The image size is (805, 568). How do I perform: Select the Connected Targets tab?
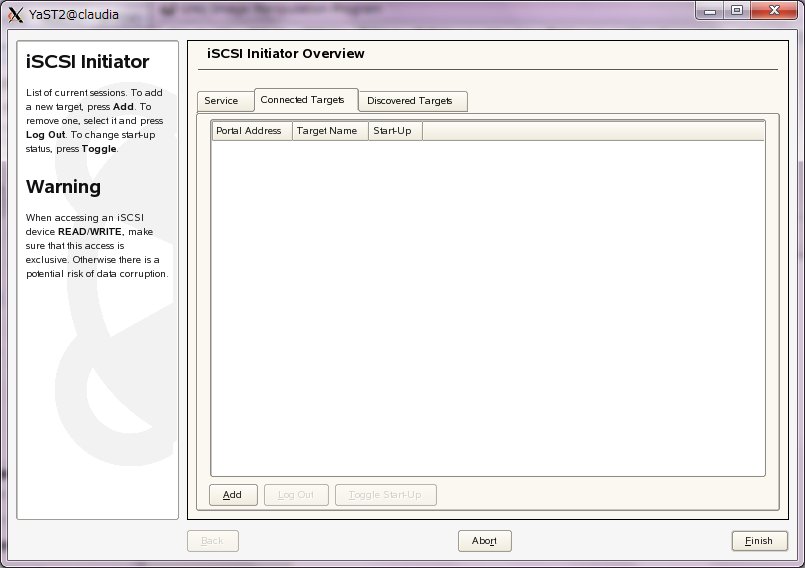pyautogui.click(x=306, y=100)
